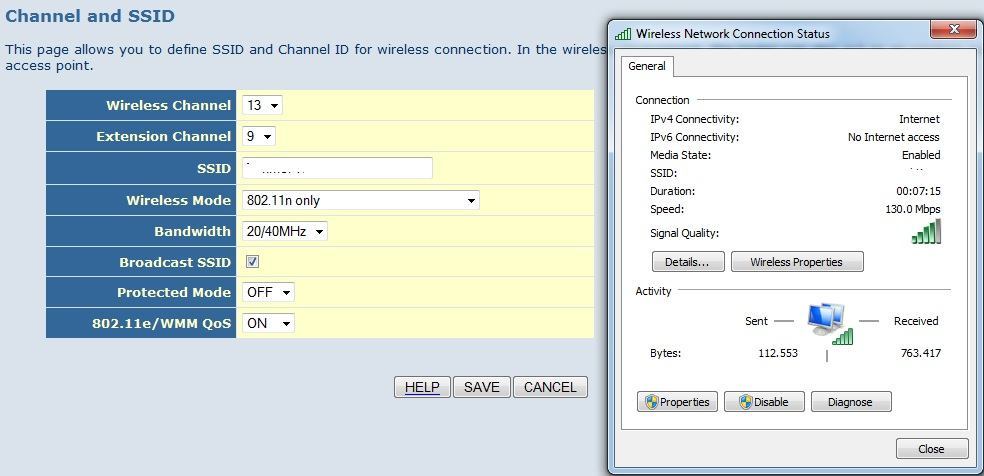Click the Close button at dialog bottom
Screen dimensions: 984x476
click(x=931, y=448)
